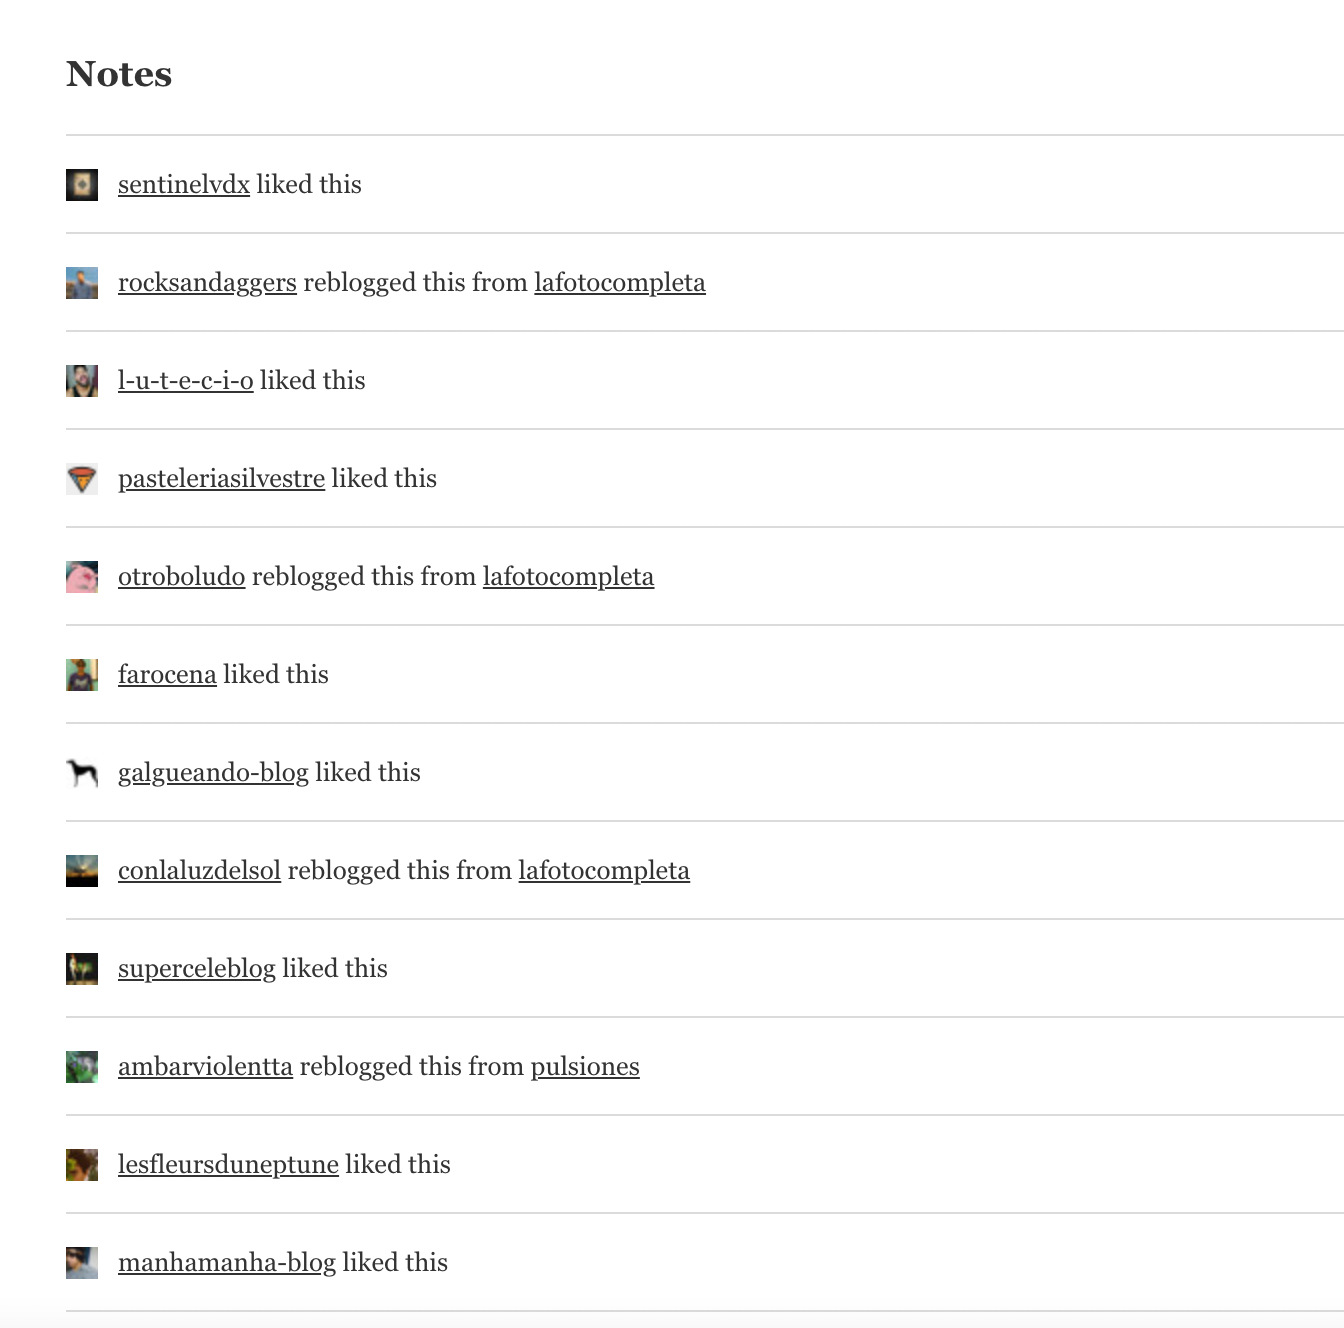Click farocena's avatar thumbnail
The width and height of the screenshot is (1344, 1328).
click(x=82, y=675)
